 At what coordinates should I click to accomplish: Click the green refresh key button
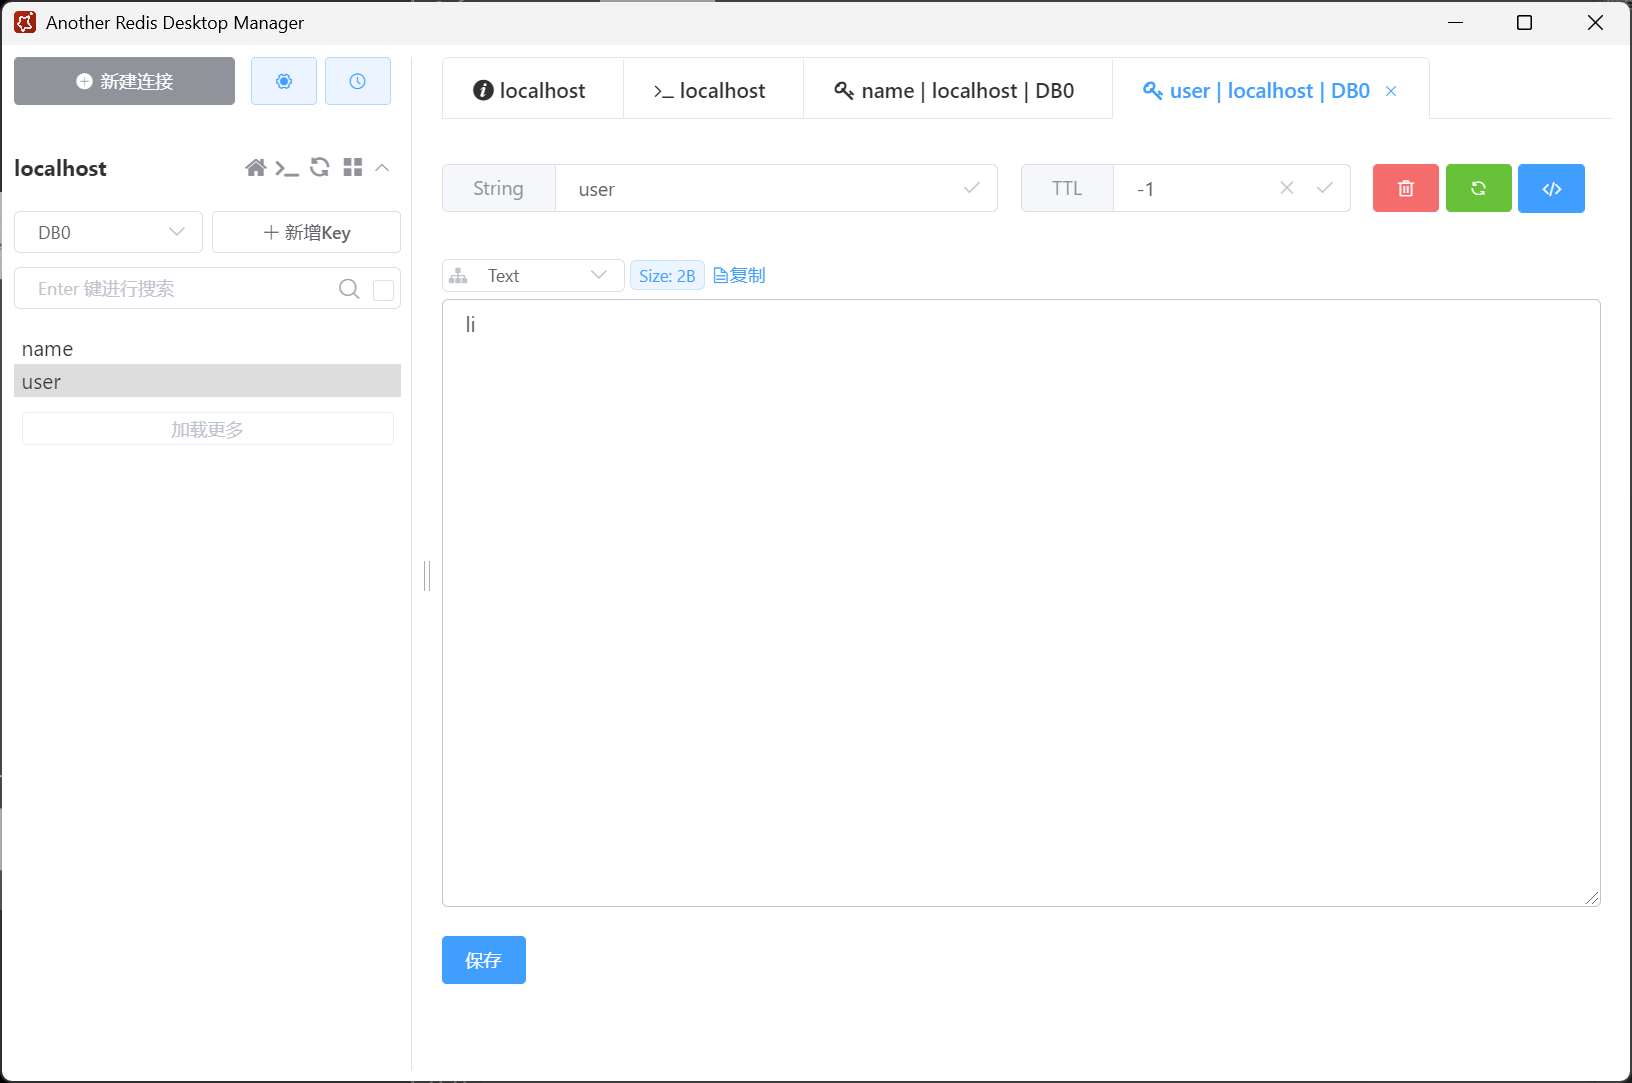pyautogui.click(x=1478, y=189)
